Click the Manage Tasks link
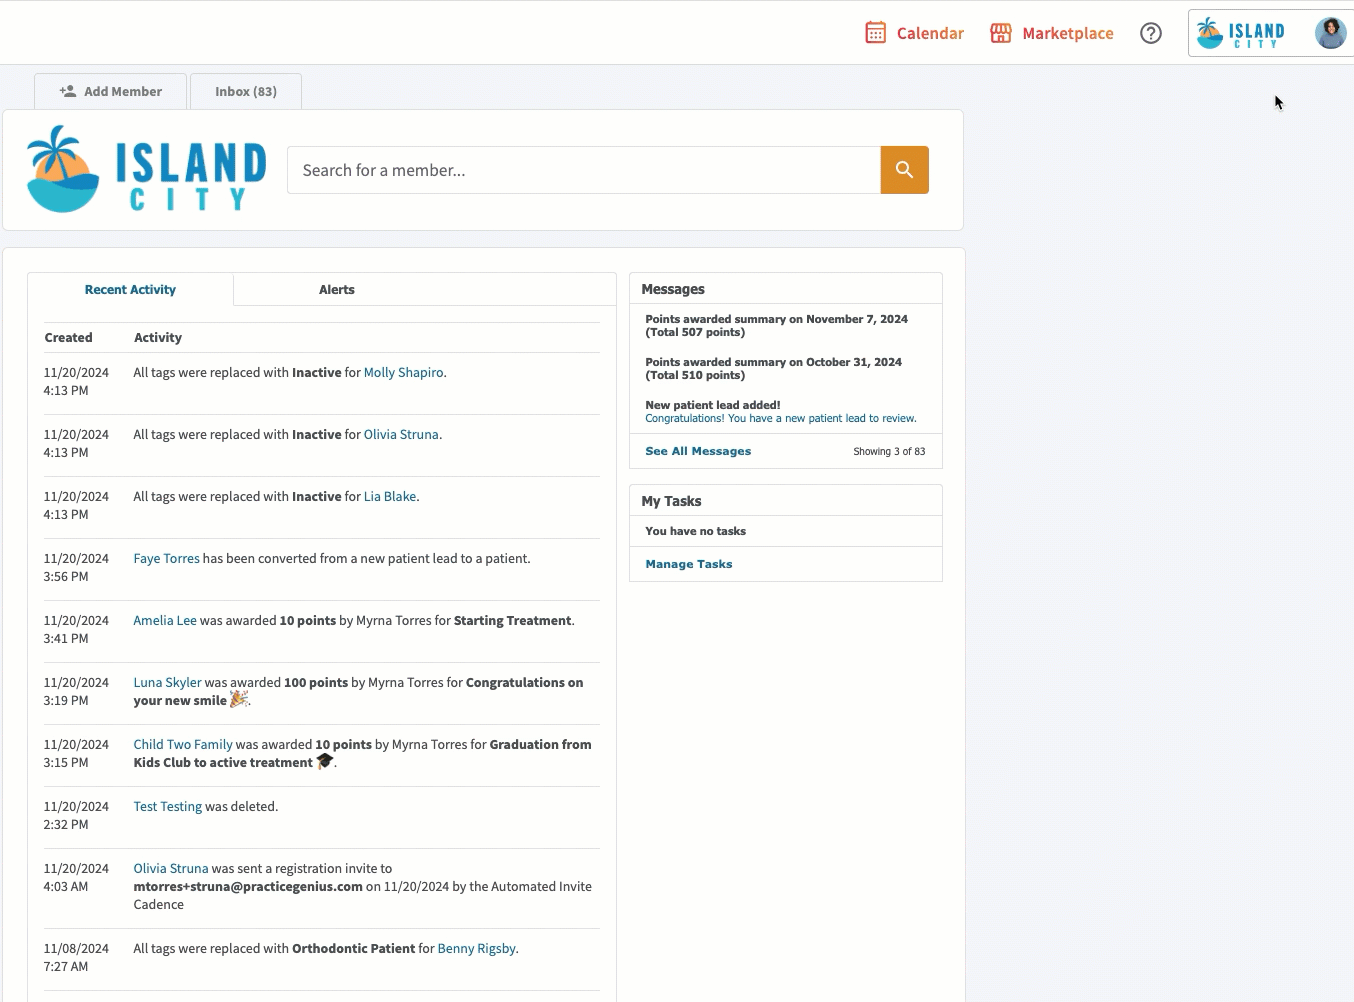Image resolution: width=1354 pixels, height=1002 pixels. (x=689, y=564)
